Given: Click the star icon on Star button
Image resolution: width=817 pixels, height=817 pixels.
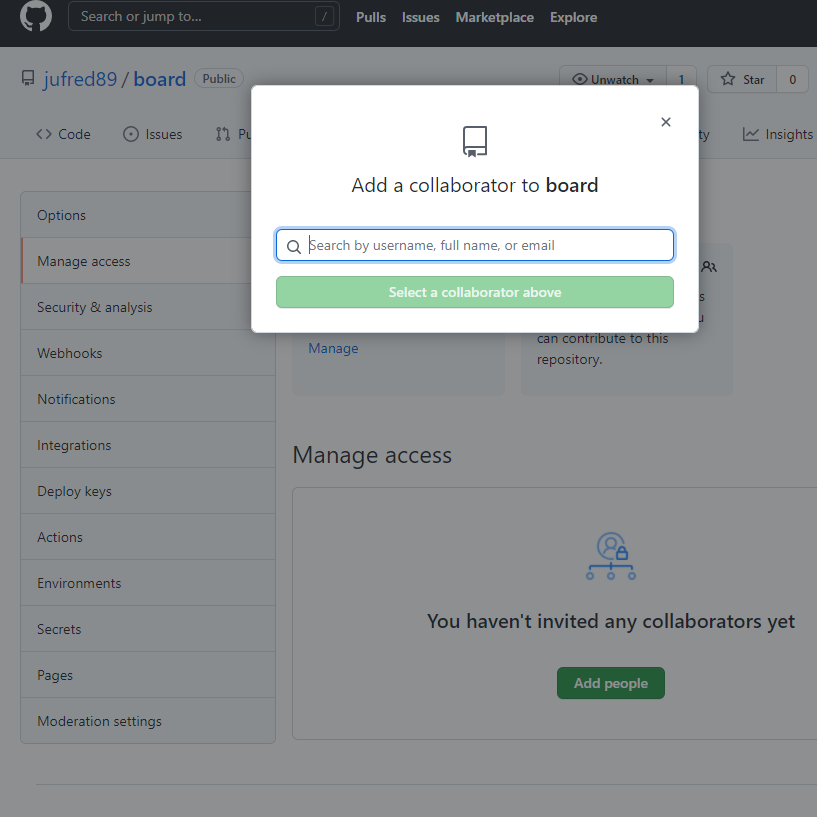Looking at the screenshot, I should pyautogui.click(x=727, y=79).
